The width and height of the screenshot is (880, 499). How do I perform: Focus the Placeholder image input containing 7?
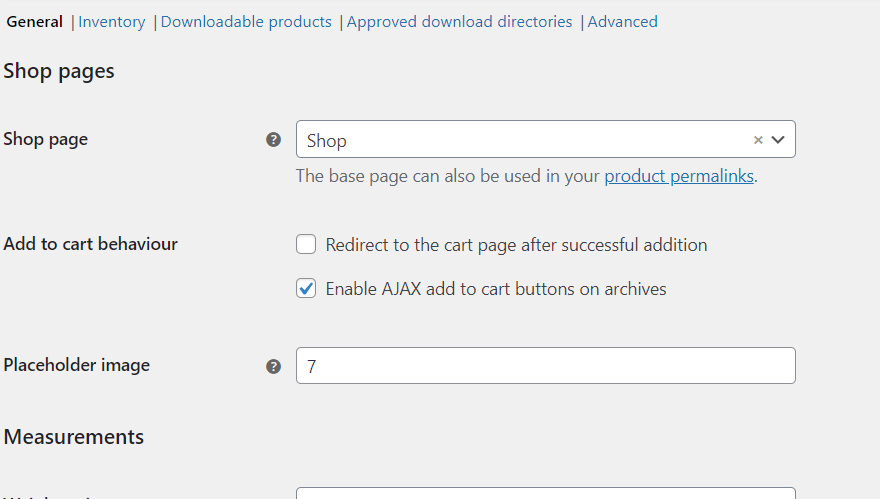(x=545, y=366)
